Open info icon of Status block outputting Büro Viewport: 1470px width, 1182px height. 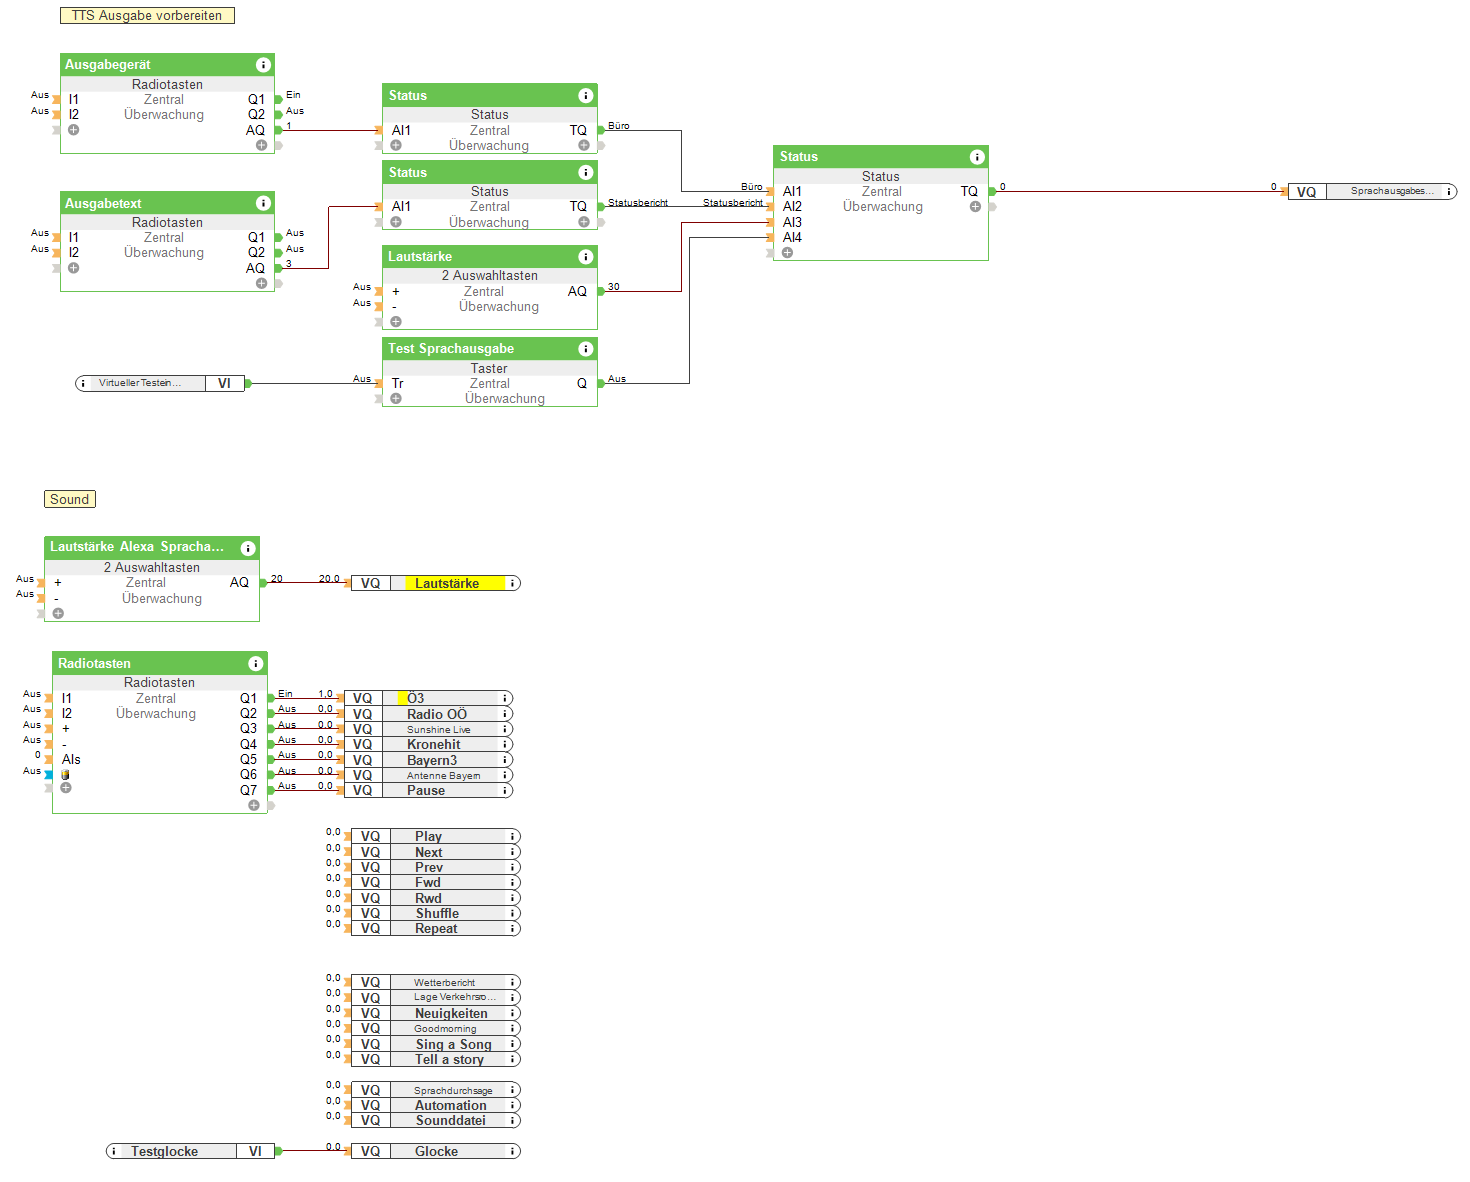[x=586, y=96]
